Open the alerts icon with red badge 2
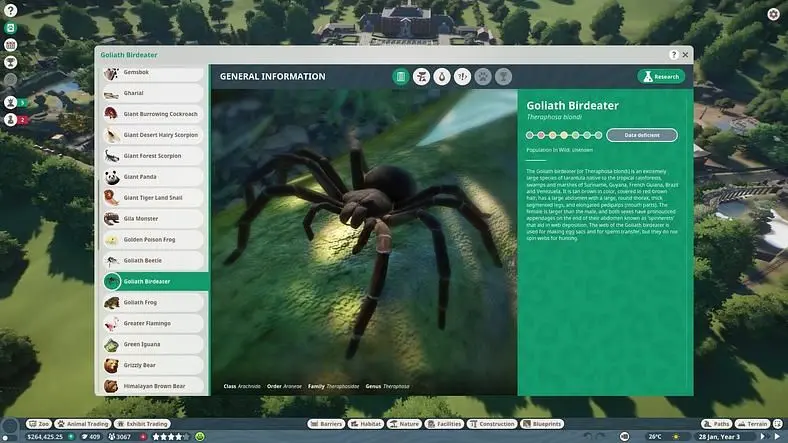Image resolution: width=788 pixels, height=443 pixels. click(11, 120)
